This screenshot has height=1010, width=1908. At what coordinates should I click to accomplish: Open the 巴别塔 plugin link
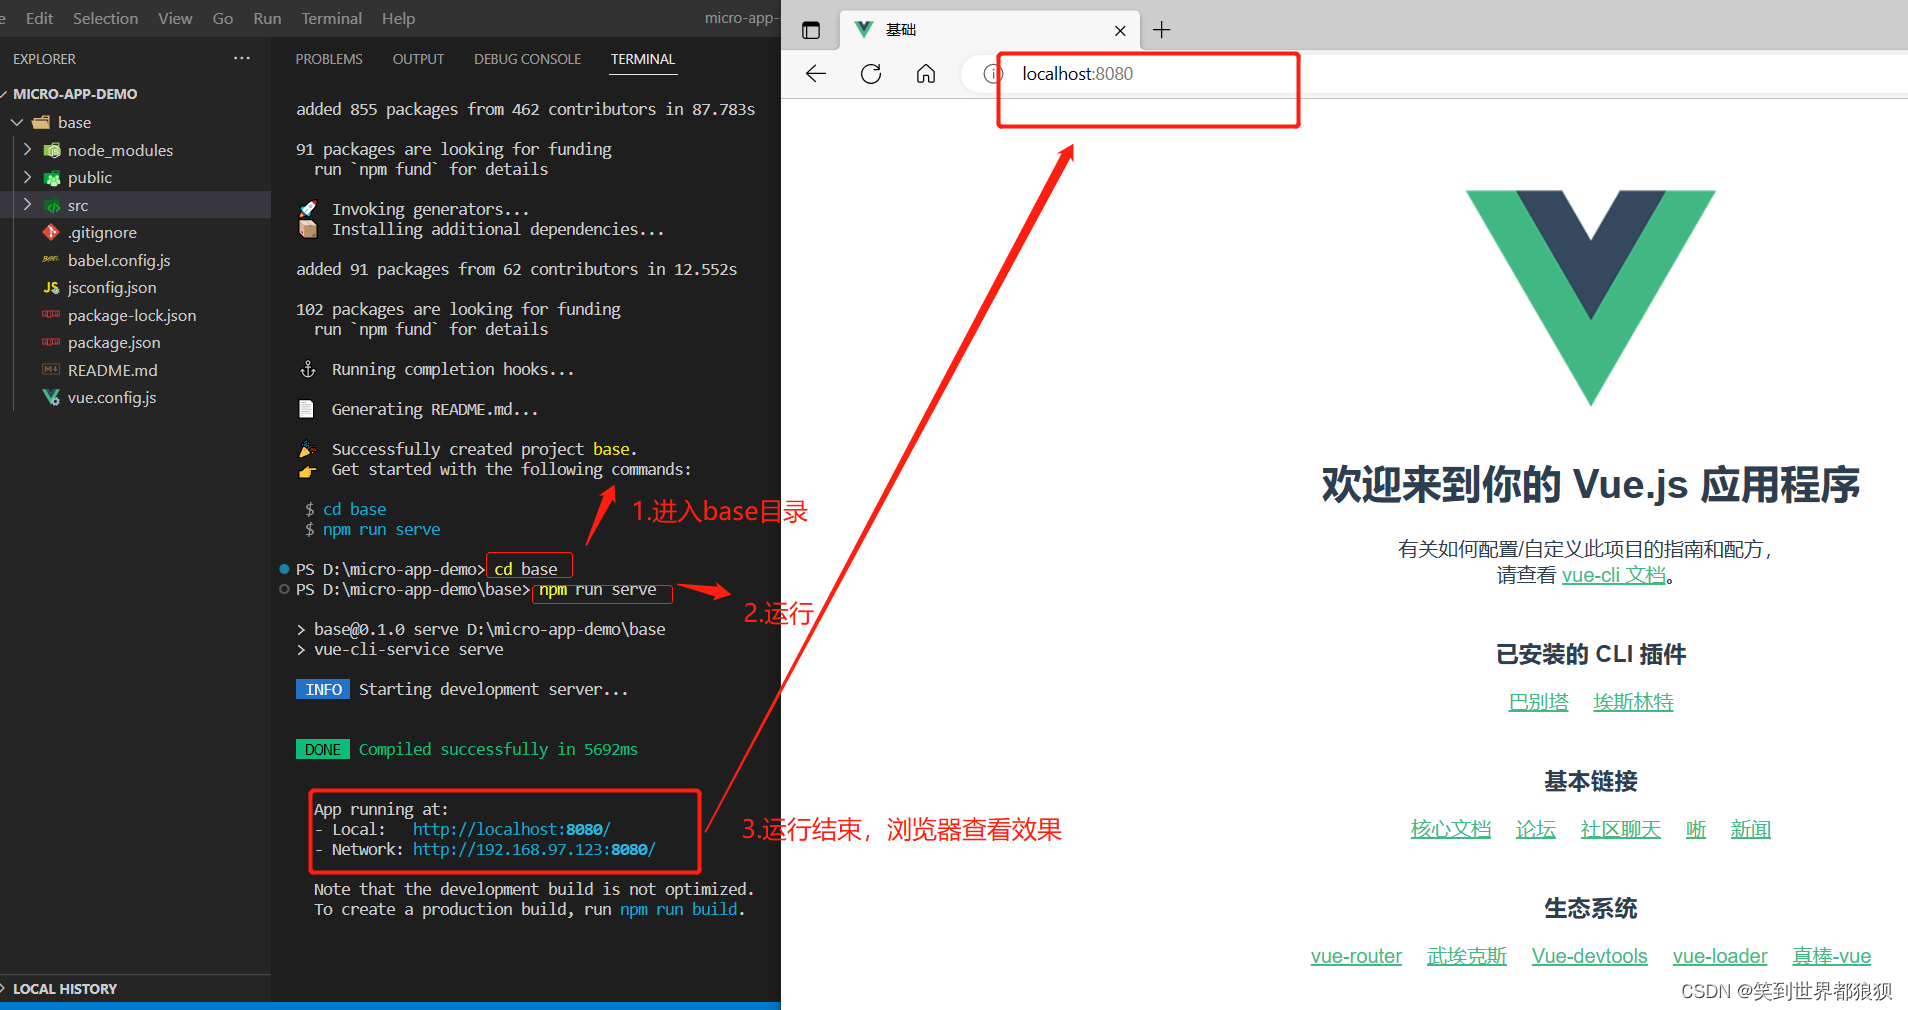[x=1538, y=702]
